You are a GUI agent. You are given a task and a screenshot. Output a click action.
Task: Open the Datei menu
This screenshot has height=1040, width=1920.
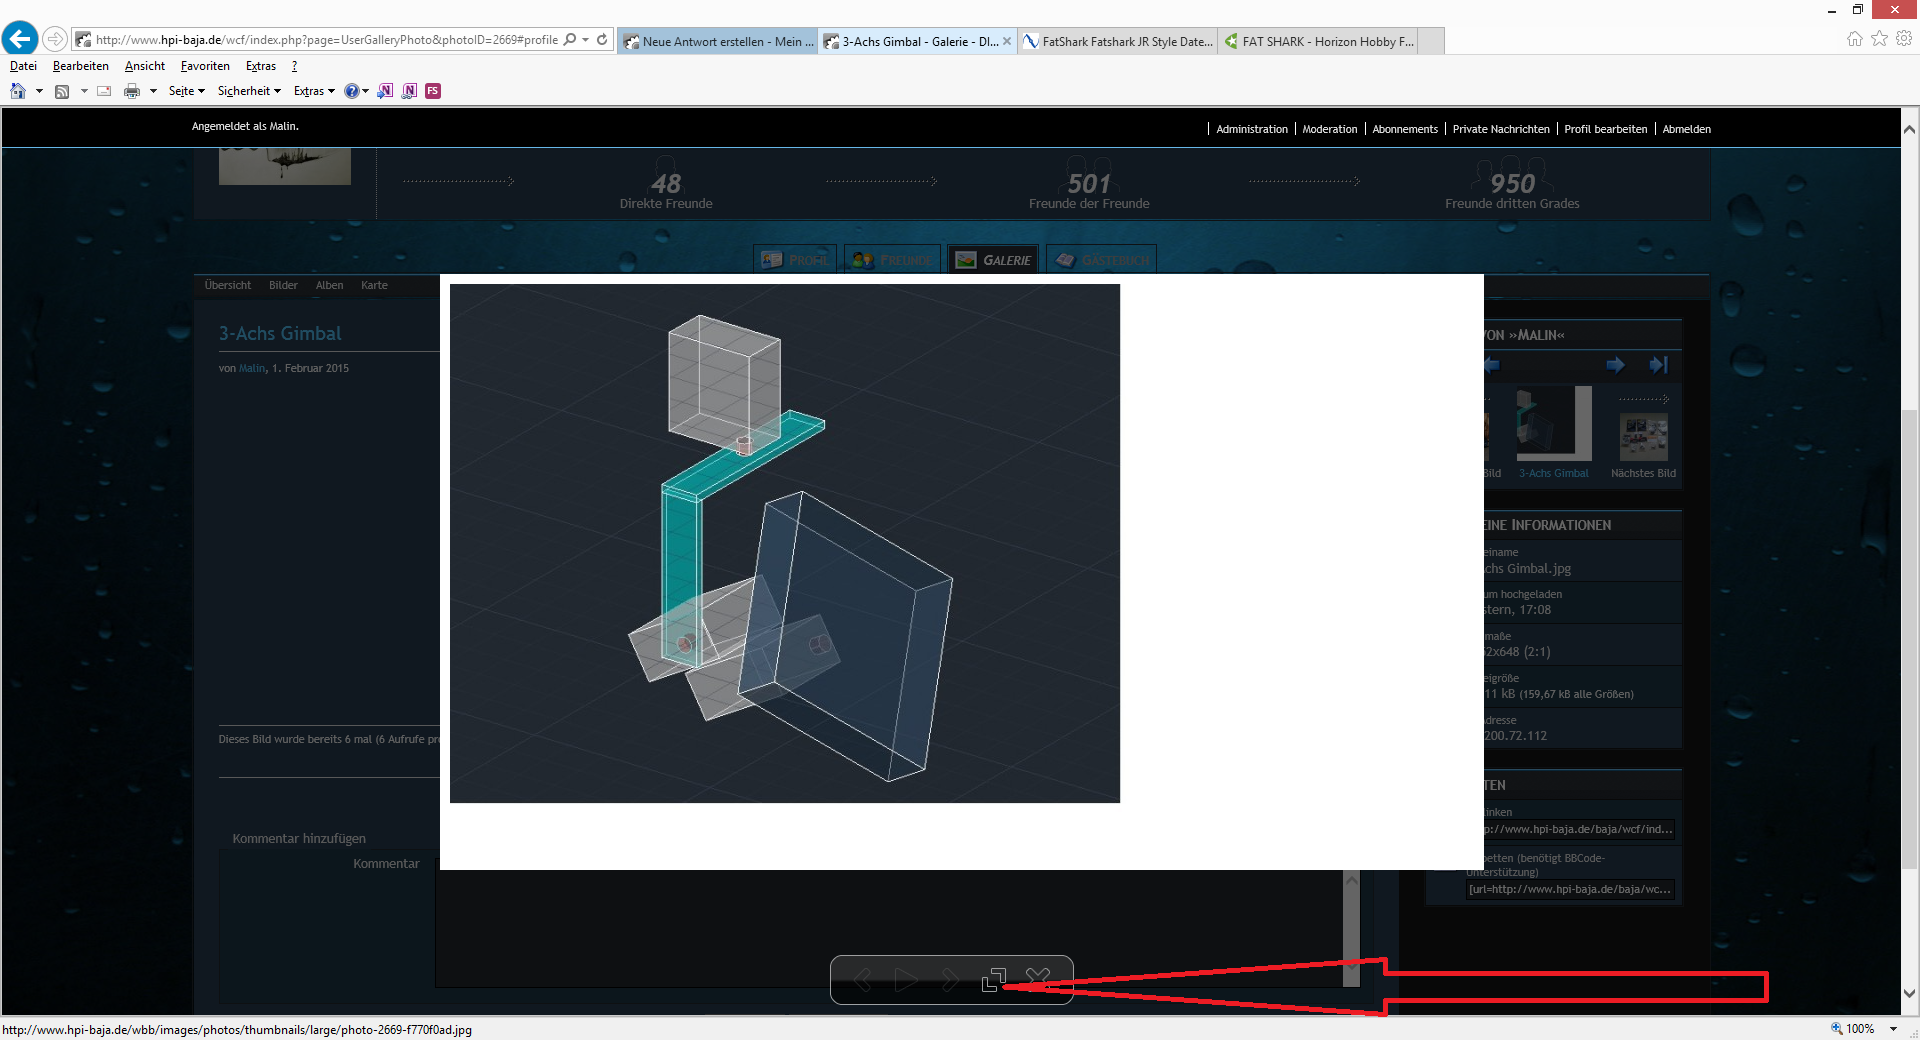pos(23,66)
